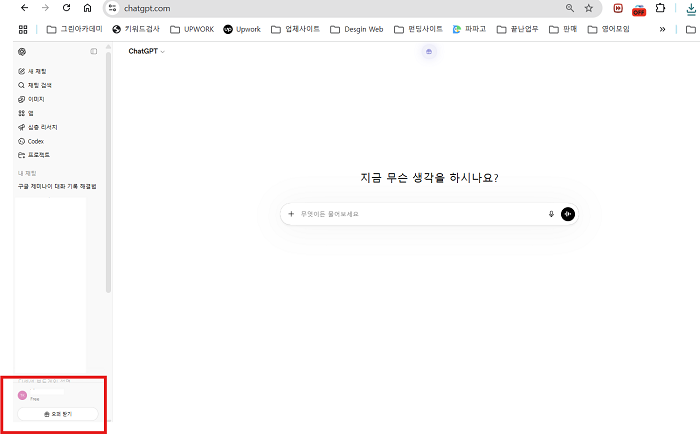Start voice mode with black waveform button
Screen dimensions: 700x434
[x=568, y=214]
